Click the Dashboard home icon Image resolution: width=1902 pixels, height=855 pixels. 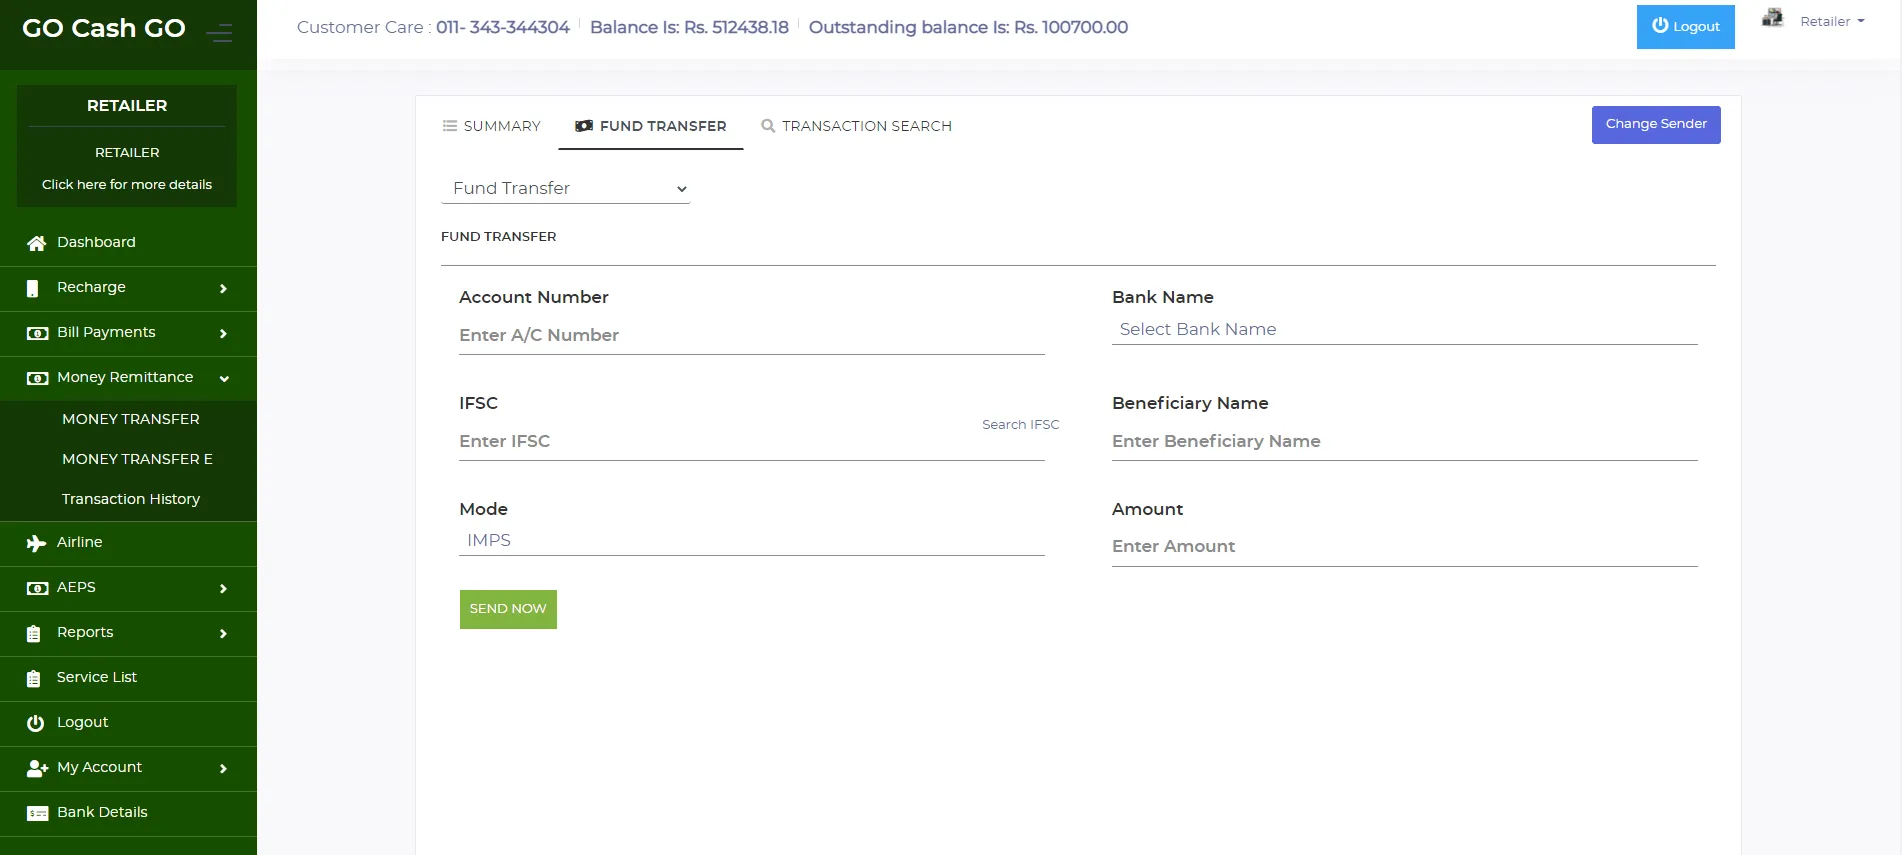(x=37, y=243)
